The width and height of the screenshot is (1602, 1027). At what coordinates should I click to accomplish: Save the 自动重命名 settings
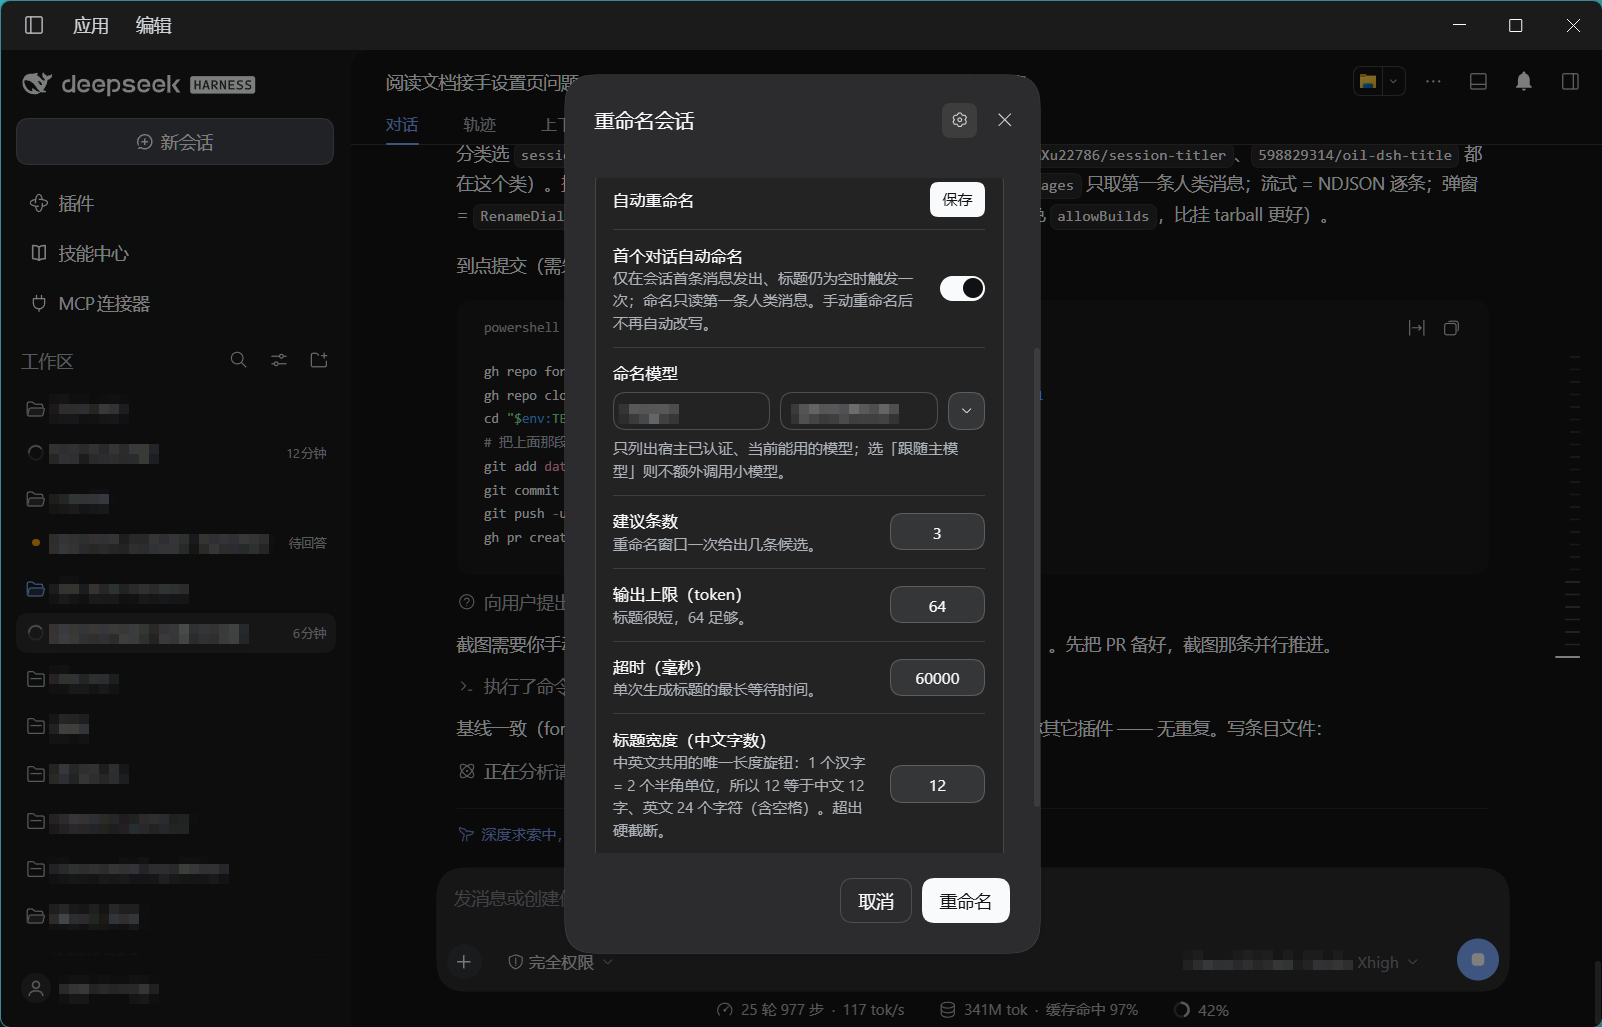[x=957, y=199]
